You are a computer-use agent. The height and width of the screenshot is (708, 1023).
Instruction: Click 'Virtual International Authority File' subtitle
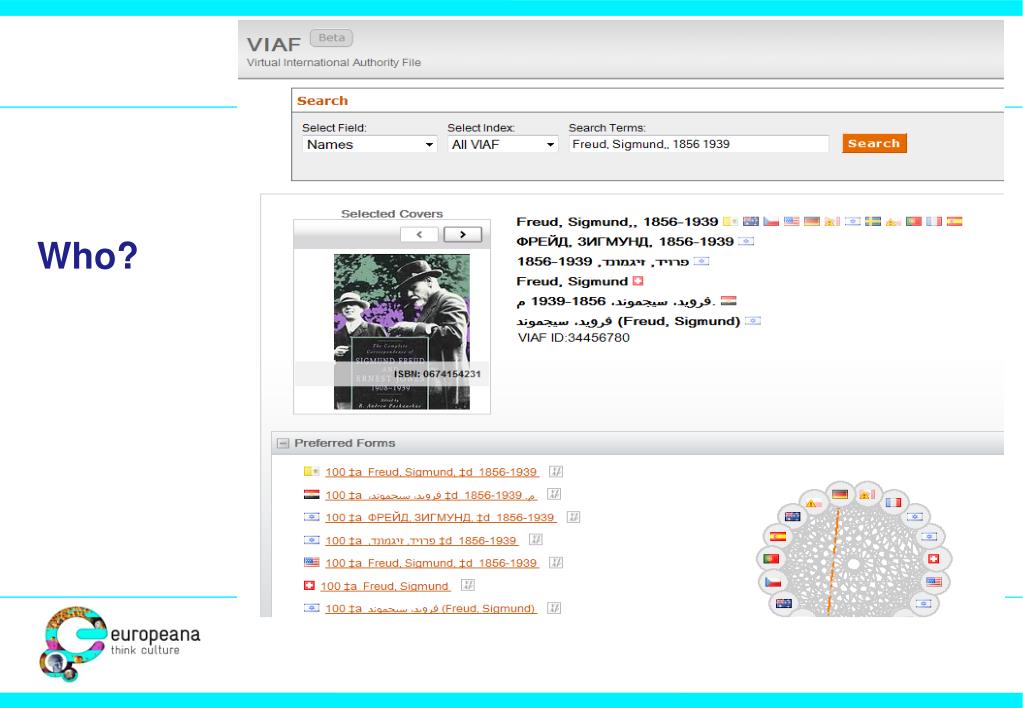333,63
